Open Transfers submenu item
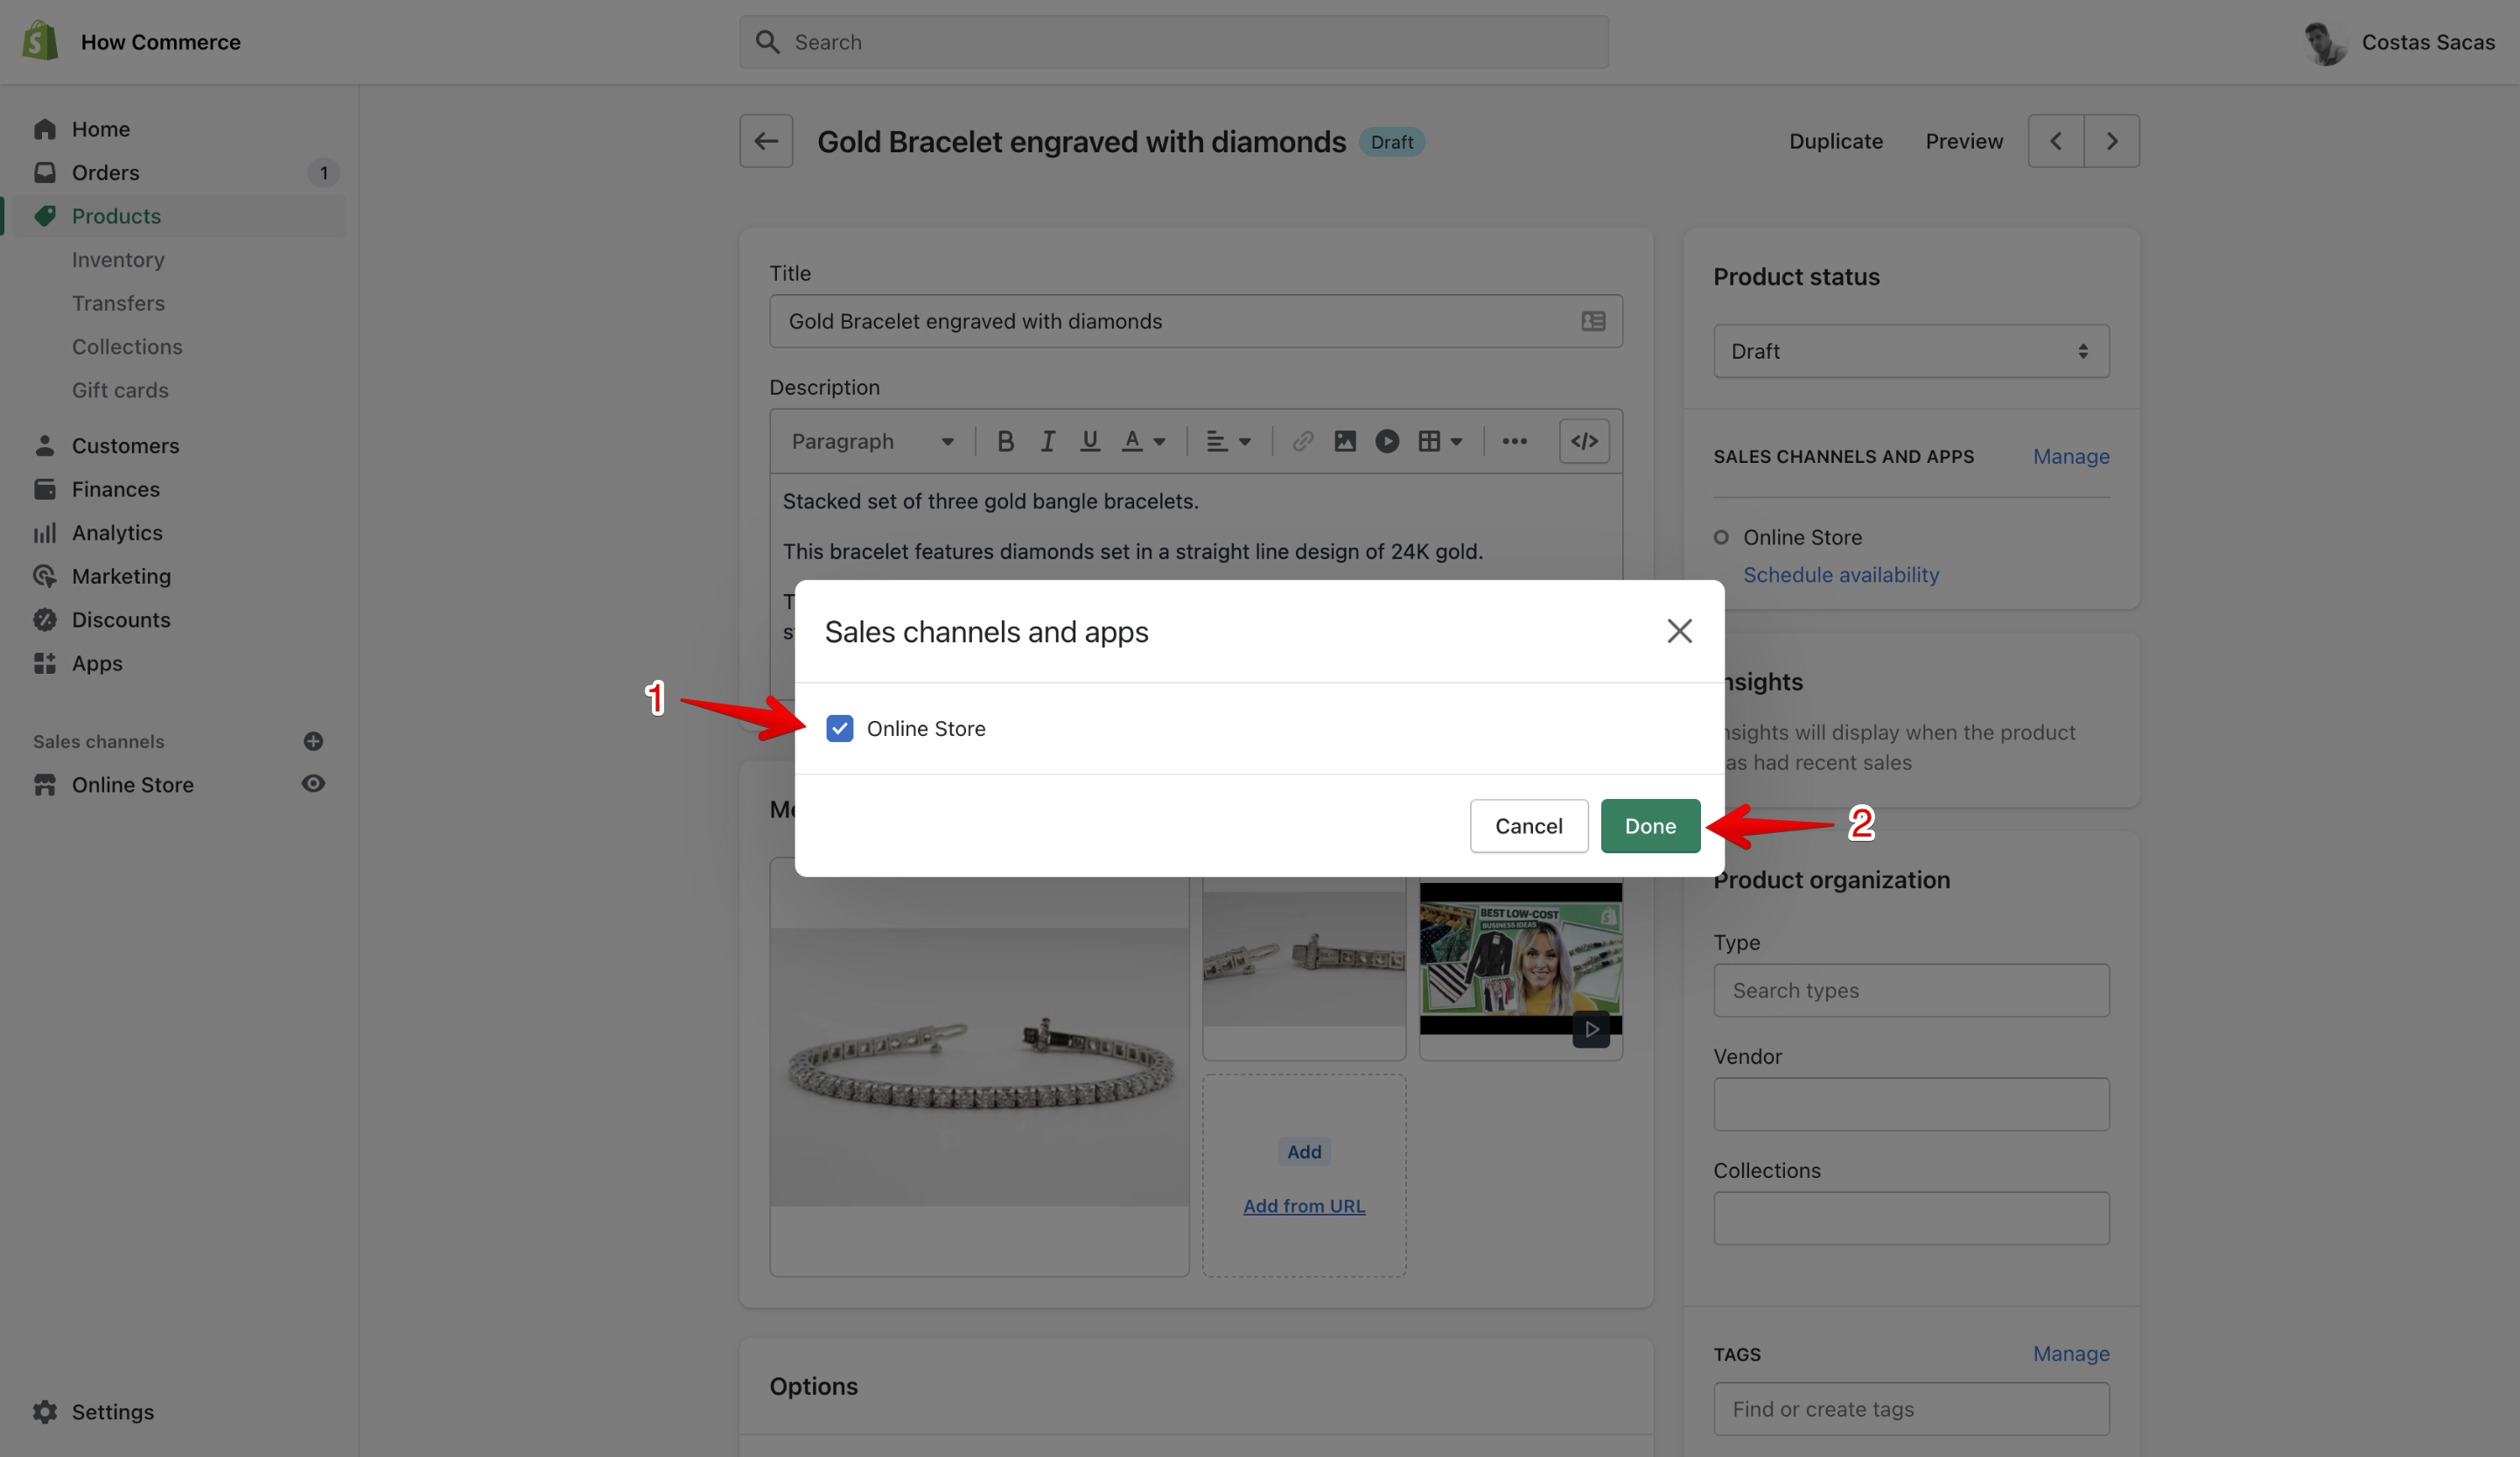The width and height of the screenshot is (2520, 1457). tap(118, 303)
